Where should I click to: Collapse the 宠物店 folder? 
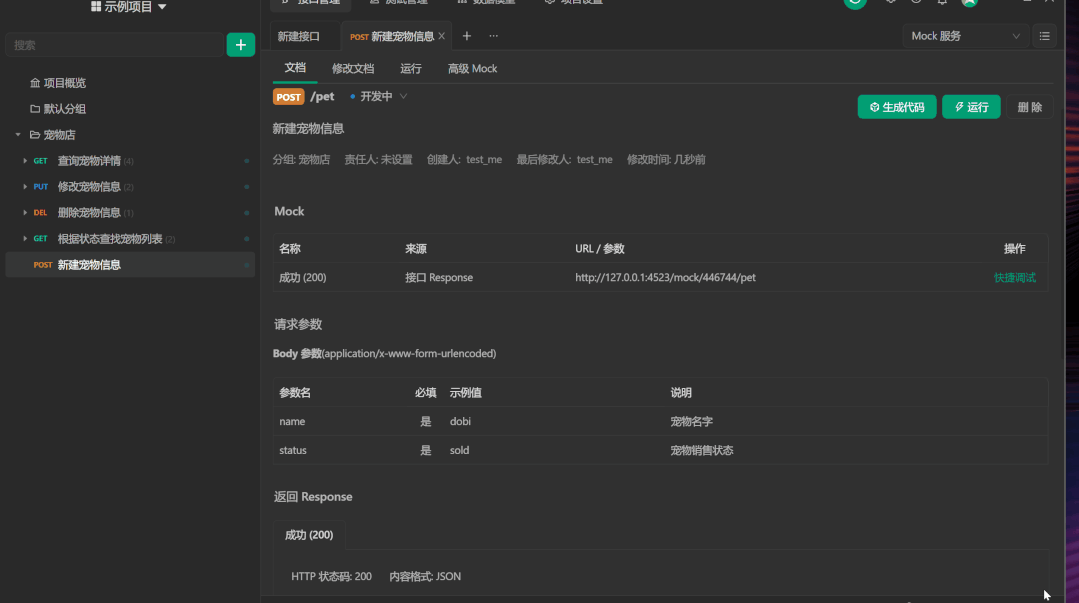(16, 134)
